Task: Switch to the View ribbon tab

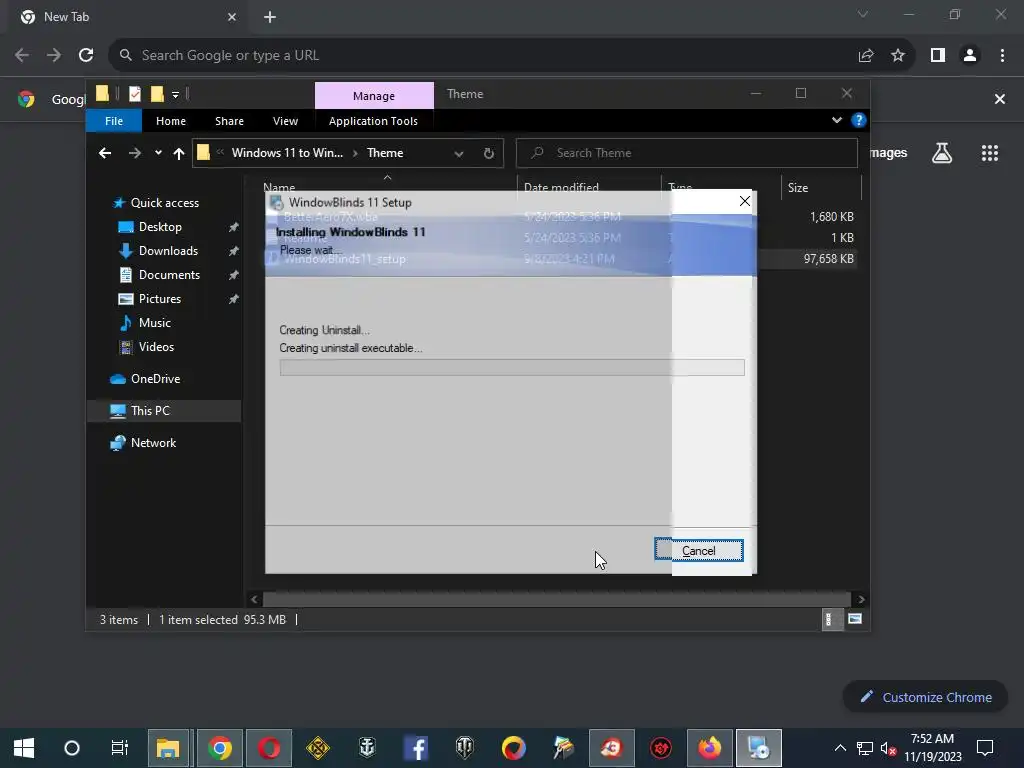Action: pyautogui.click(x=285, y=121)
